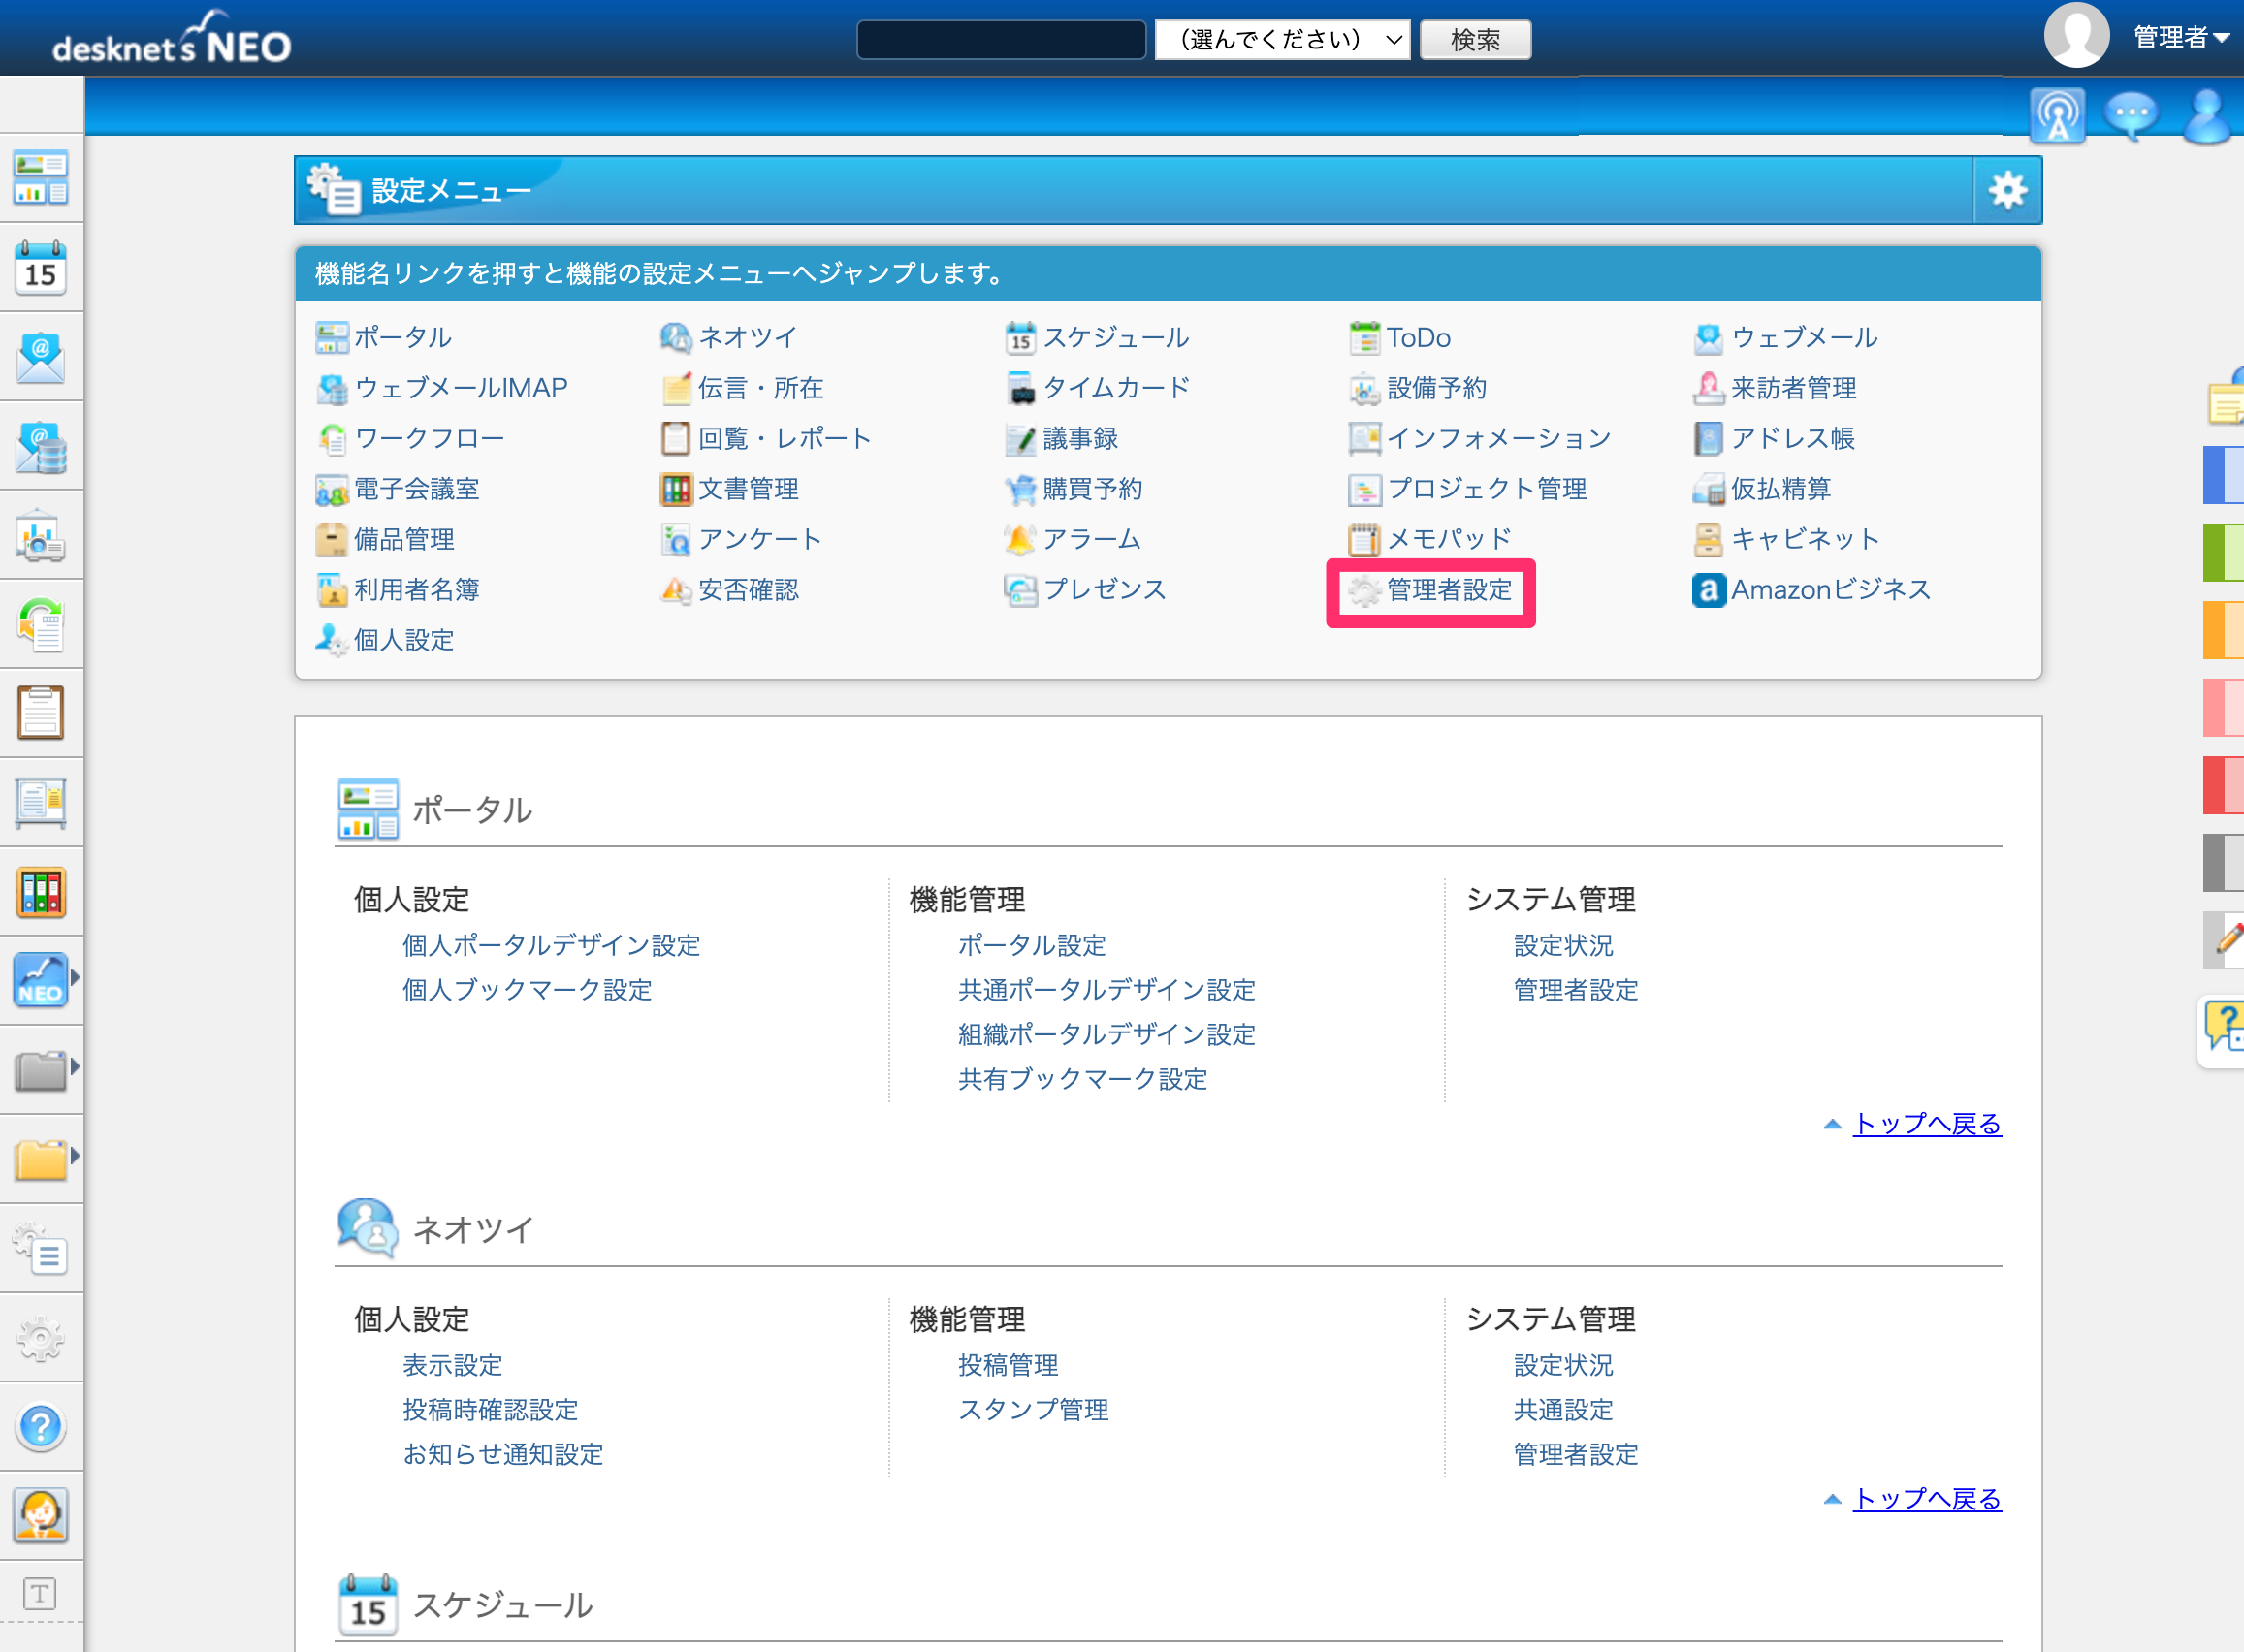Click the administrator avatar picture
Image resolution: width=2244 pixels, height=1652 pixels.
(2076, 36)
